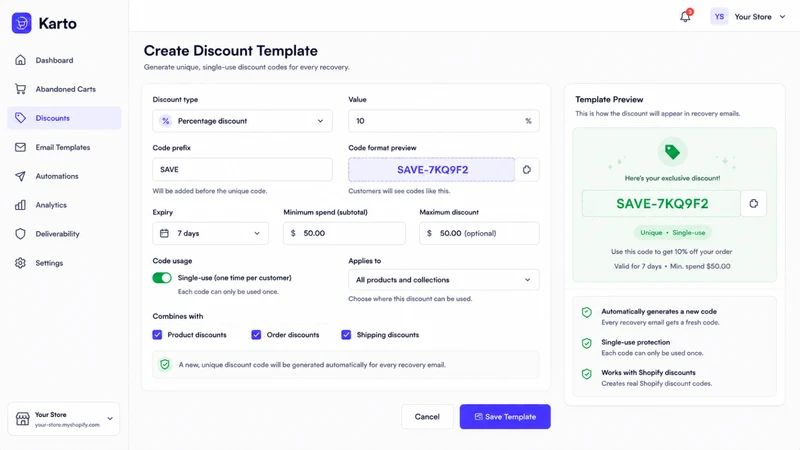Uncheck Product discounts checkbox
This screenshot has height=450, width=800.
(157, 335)
